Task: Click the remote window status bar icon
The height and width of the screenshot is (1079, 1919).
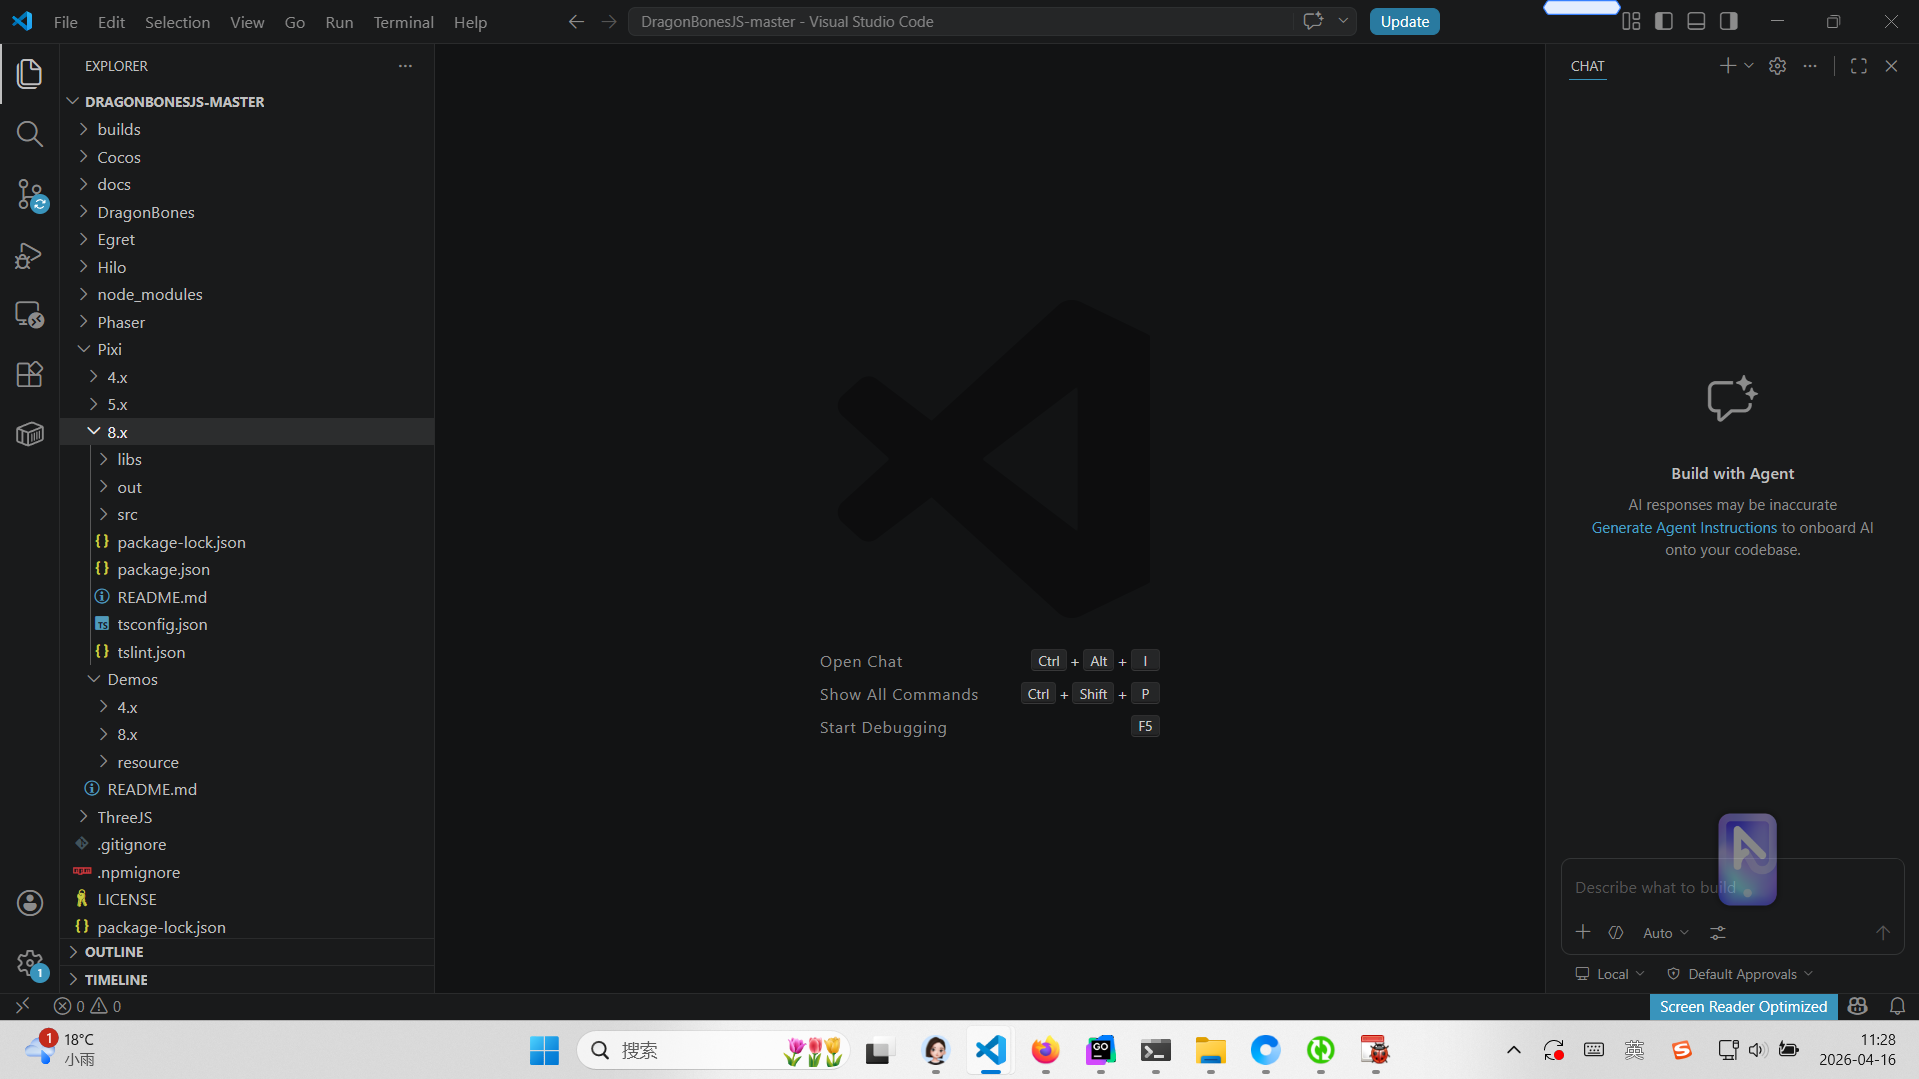Action: point(22,1006)
